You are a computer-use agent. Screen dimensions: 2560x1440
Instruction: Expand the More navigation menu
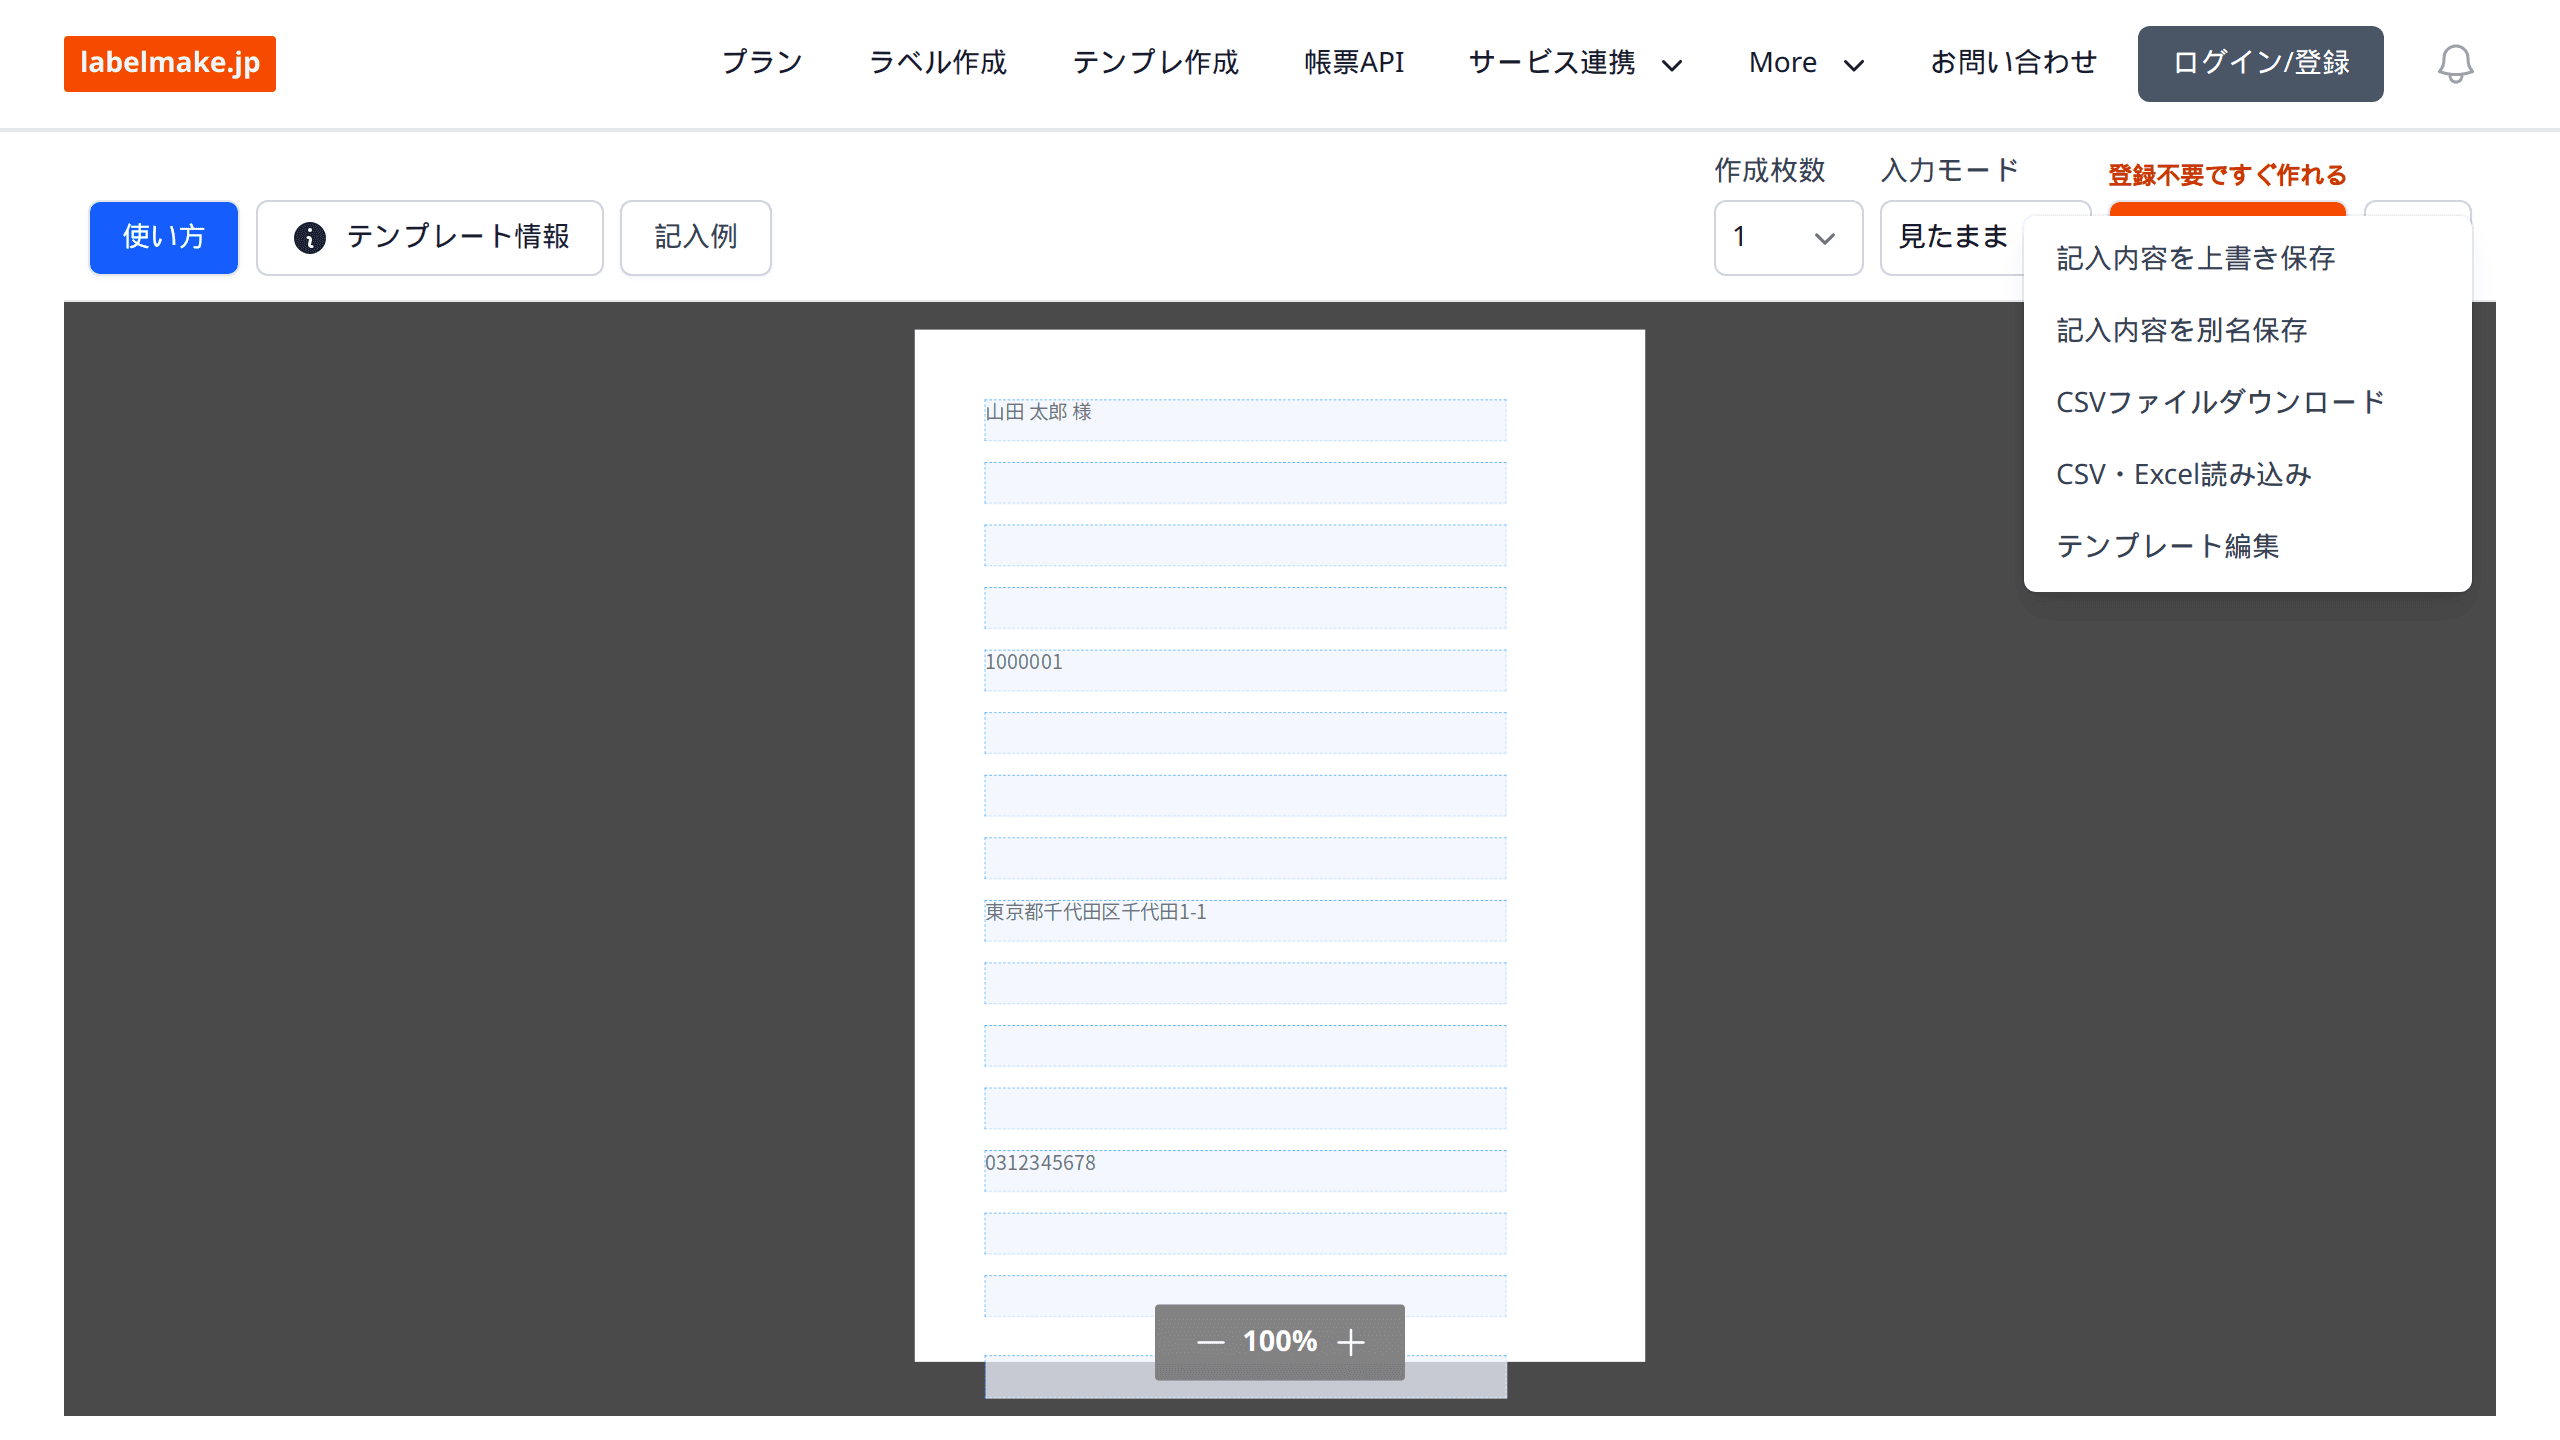(1806, 63)
